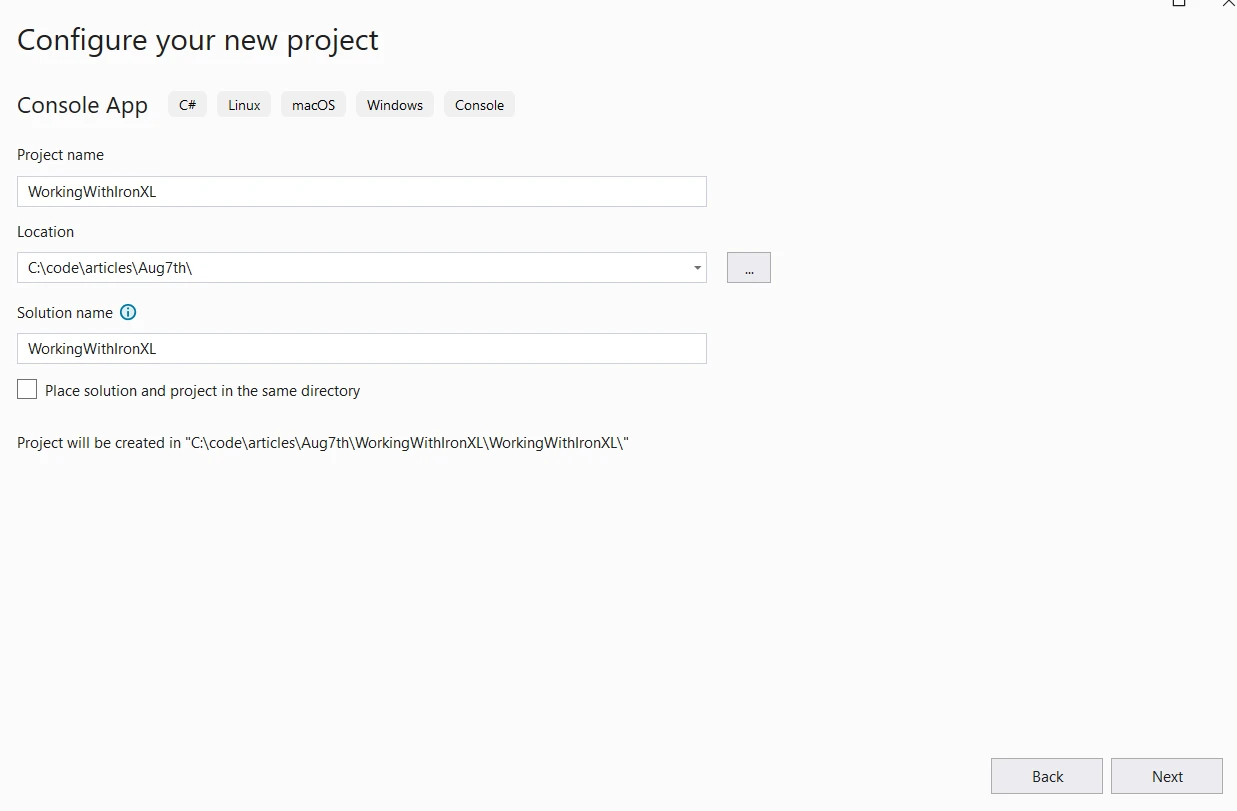Image resolution: width=1237 pixels, height=811 pixels.
Task: Click the "Console App" template title
Action: [82, 105]
